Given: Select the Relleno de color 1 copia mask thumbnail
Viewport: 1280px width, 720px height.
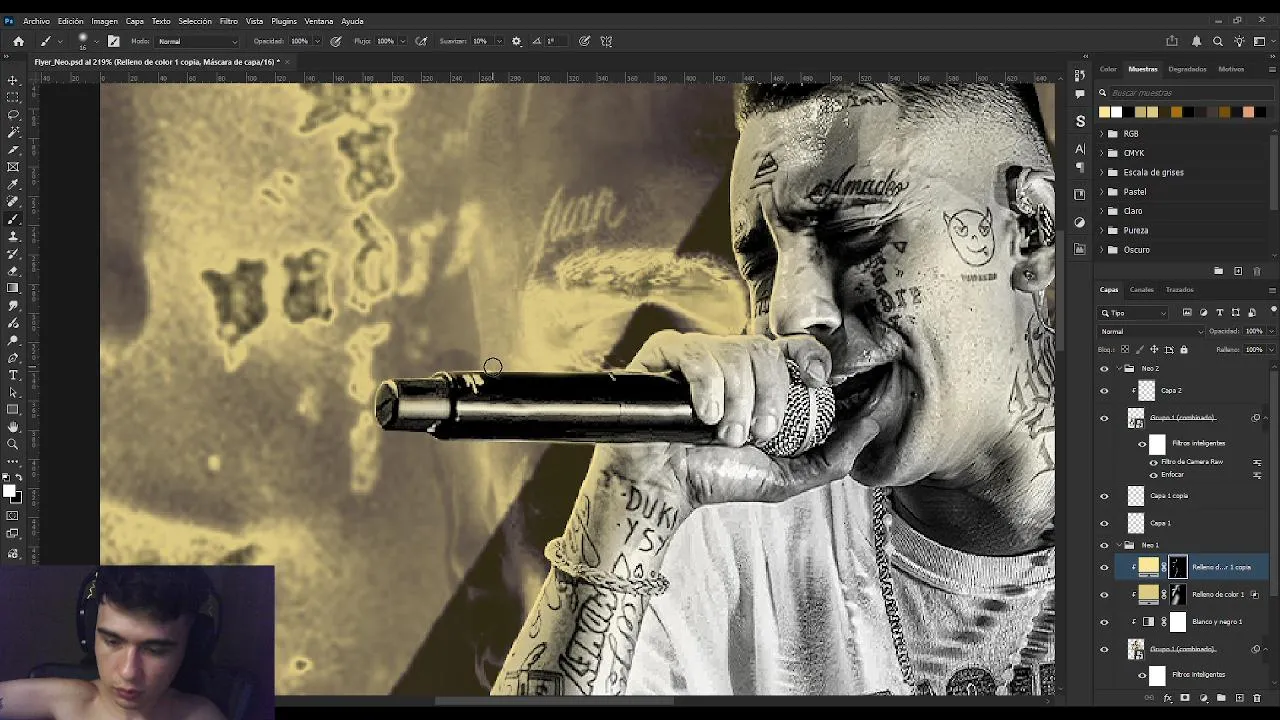Looking at the screenshot, I should pyautogui.click(x=1177, y=567).
